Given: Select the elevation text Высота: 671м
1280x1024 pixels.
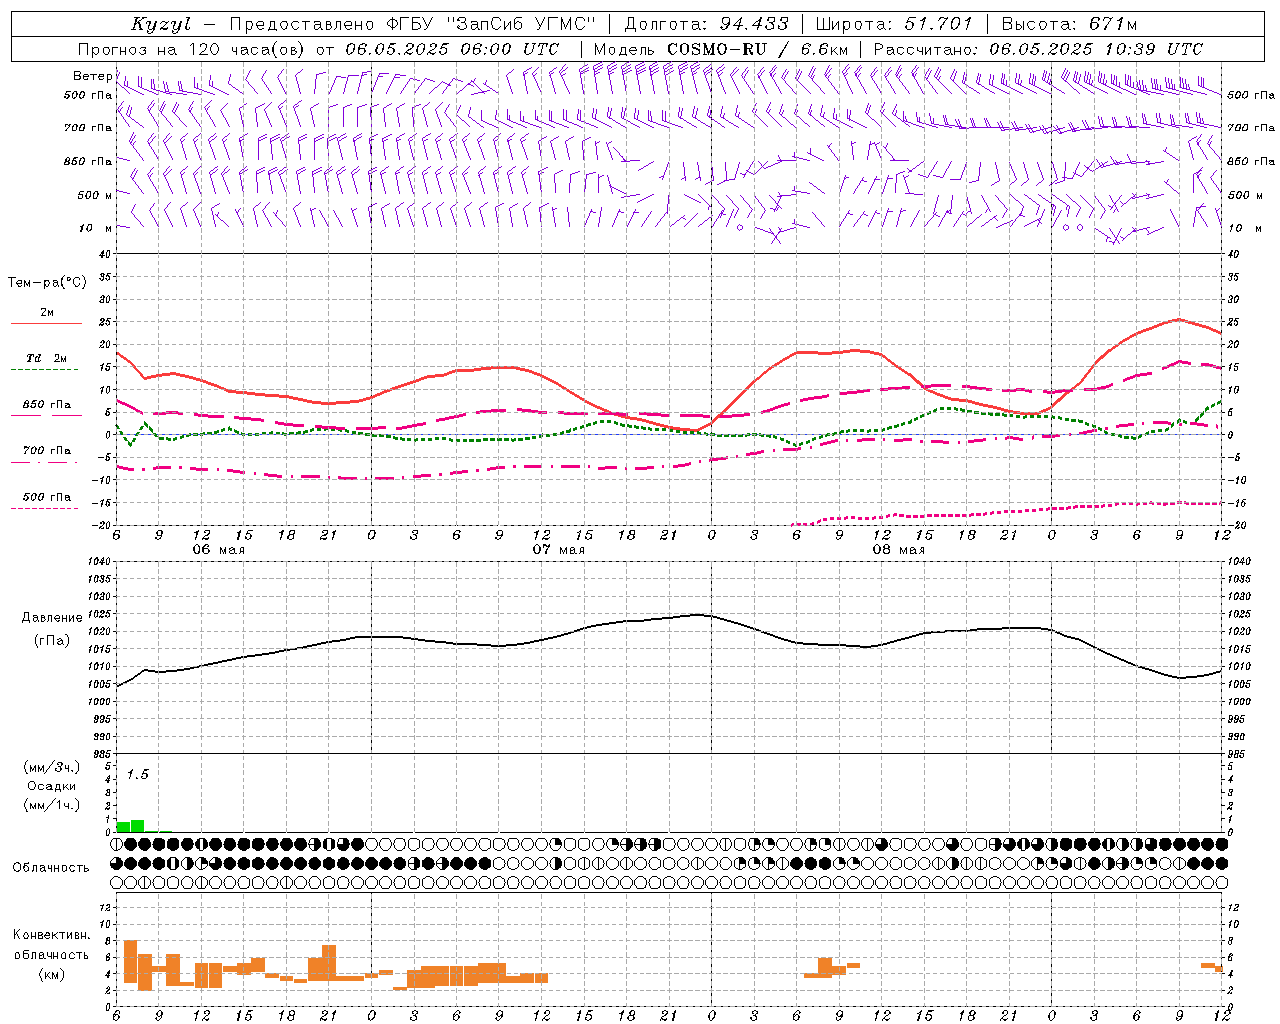Looking at the screenshot, I should click(1069, 24).
